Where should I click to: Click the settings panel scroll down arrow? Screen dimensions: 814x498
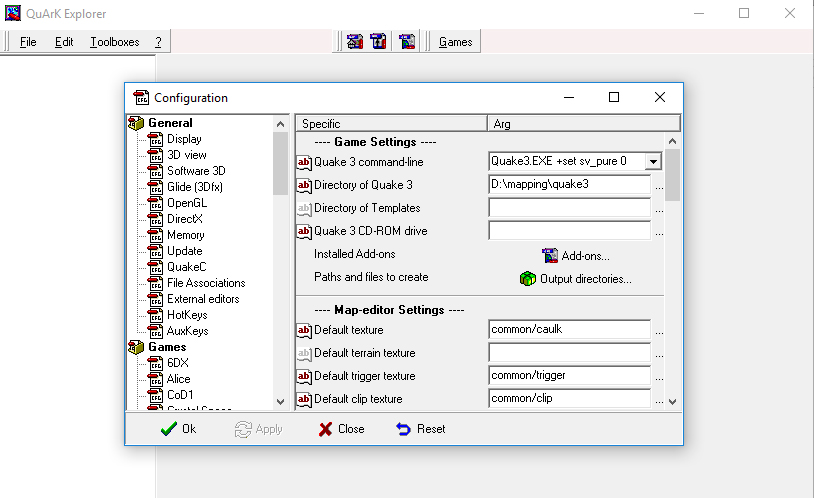click(672, 401)
